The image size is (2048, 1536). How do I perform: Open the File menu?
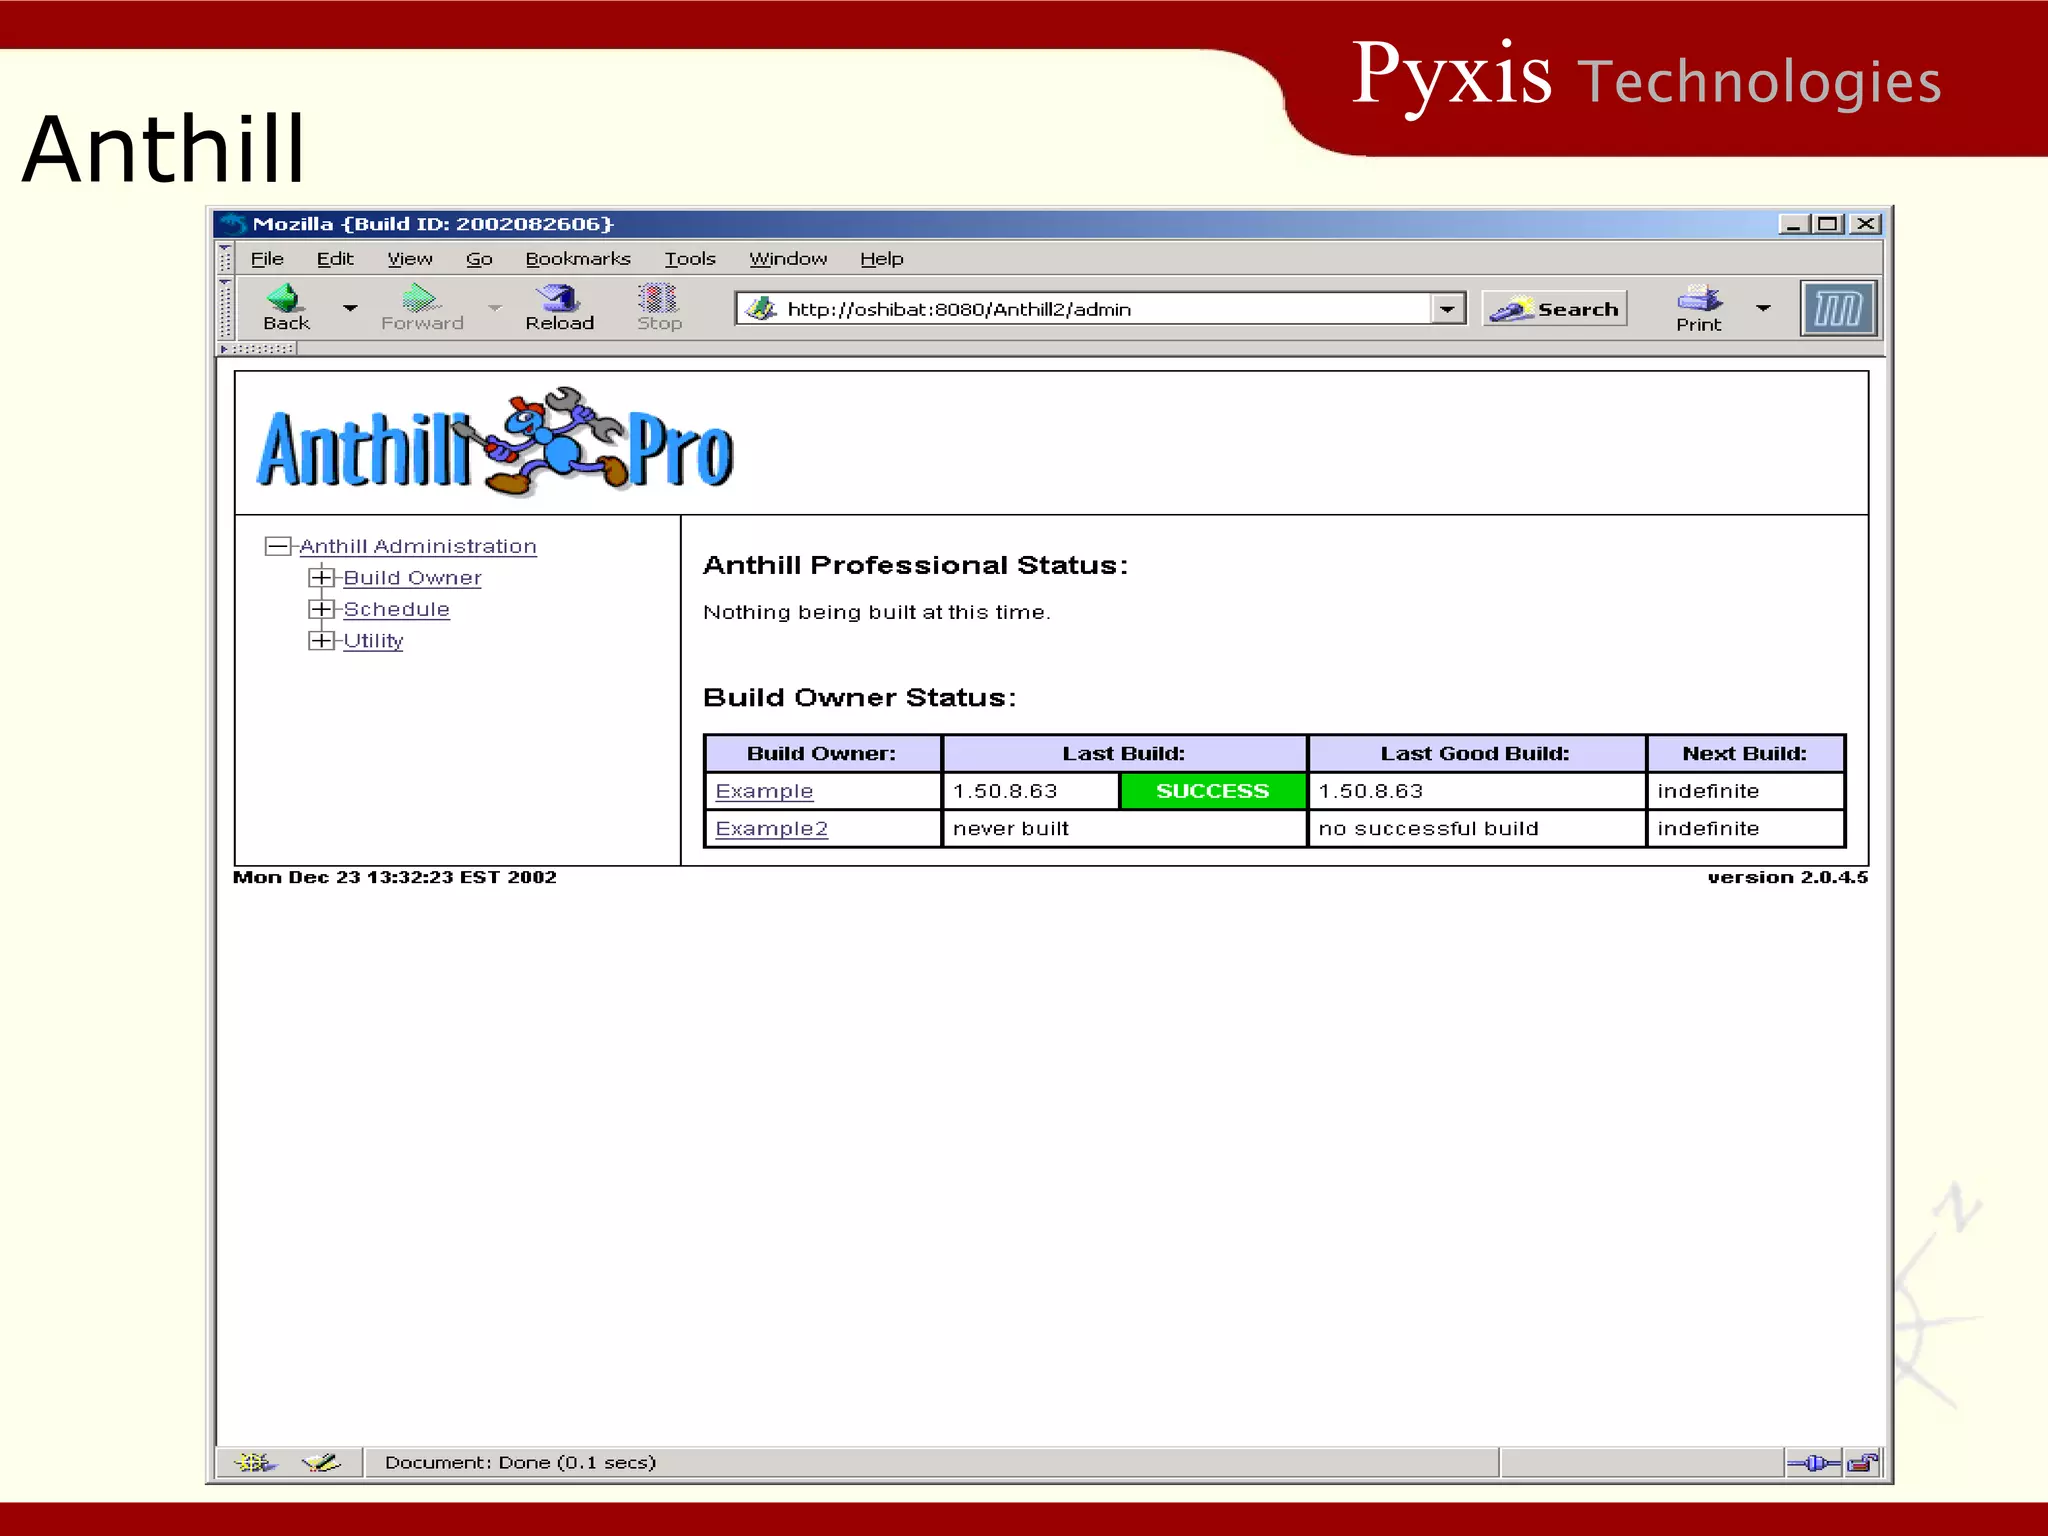point(267,259)
